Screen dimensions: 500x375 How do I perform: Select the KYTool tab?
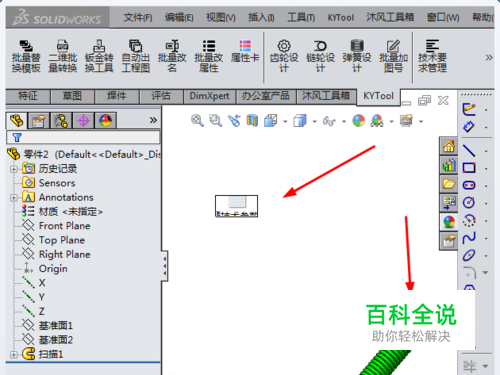[x=378, y=96]
